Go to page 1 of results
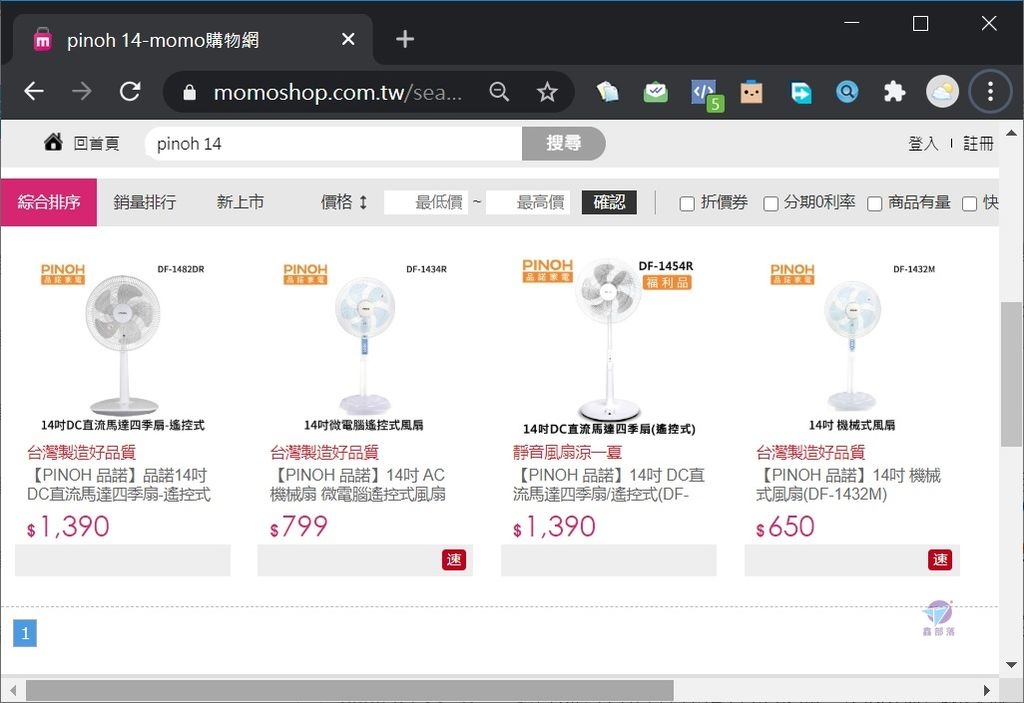Image resolution: width=1024 pixels, height=703 pixels. [x=25, y=633]
